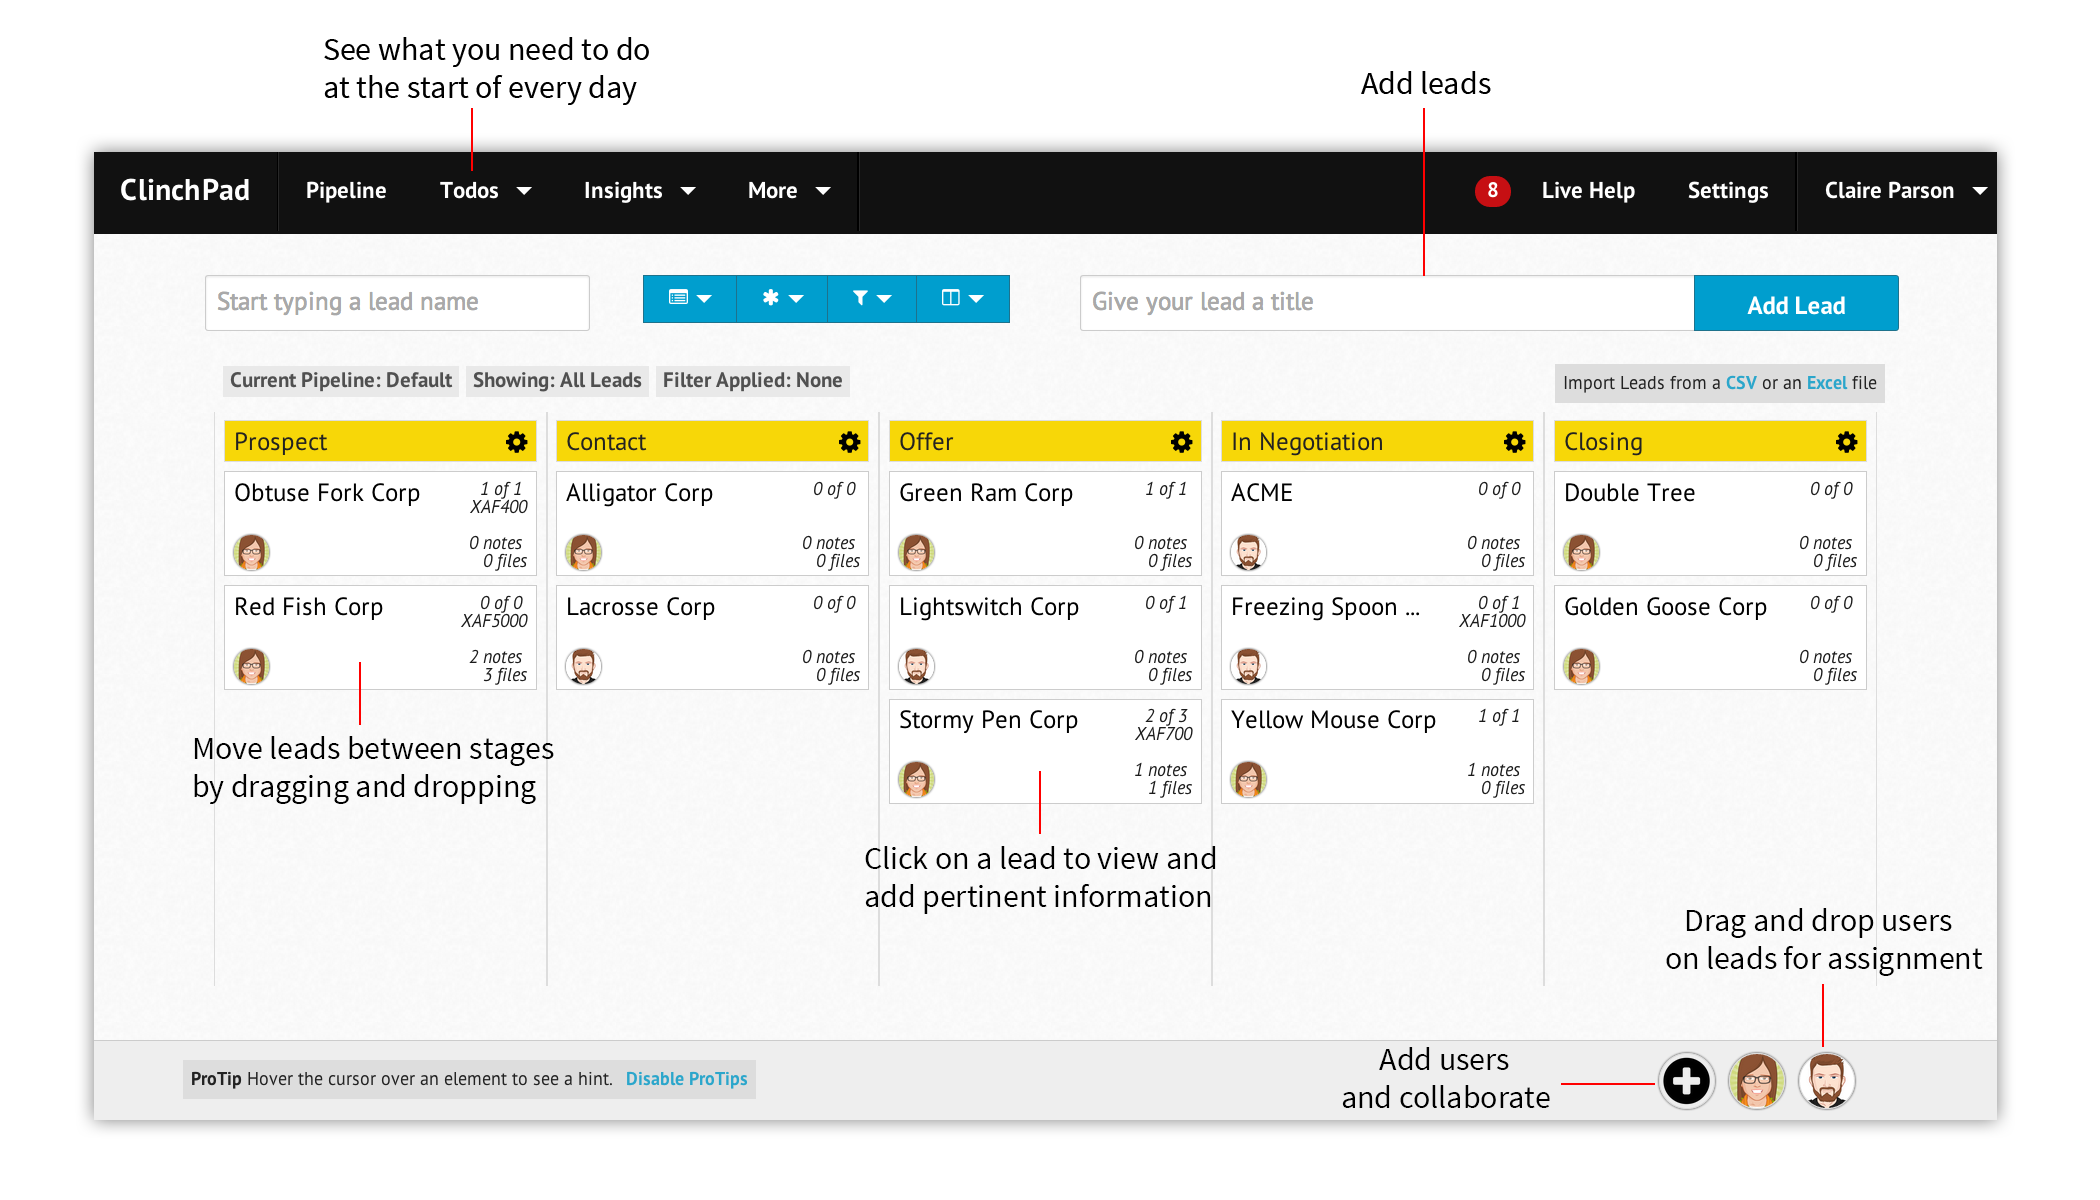Expand the columns layout dropdown
Screen dimensions: 2100x1200
pos(962,298)
